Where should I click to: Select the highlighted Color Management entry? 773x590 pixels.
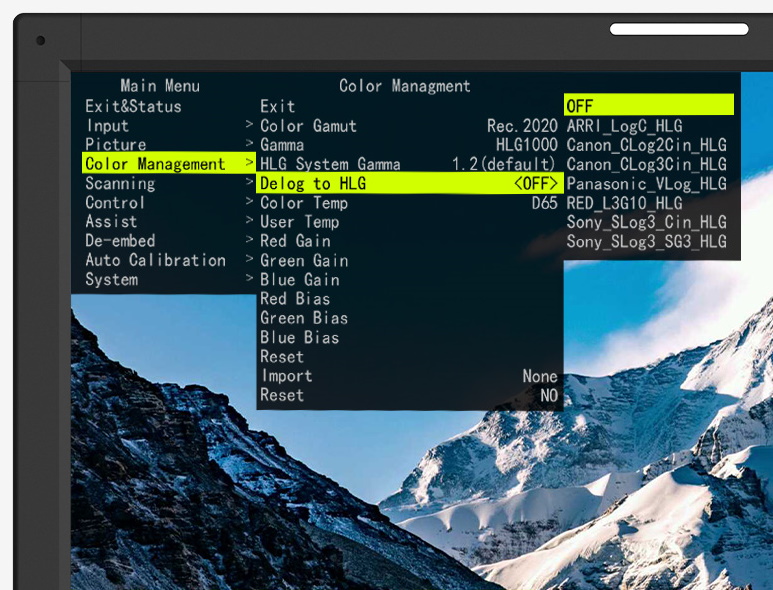point(169,163)
